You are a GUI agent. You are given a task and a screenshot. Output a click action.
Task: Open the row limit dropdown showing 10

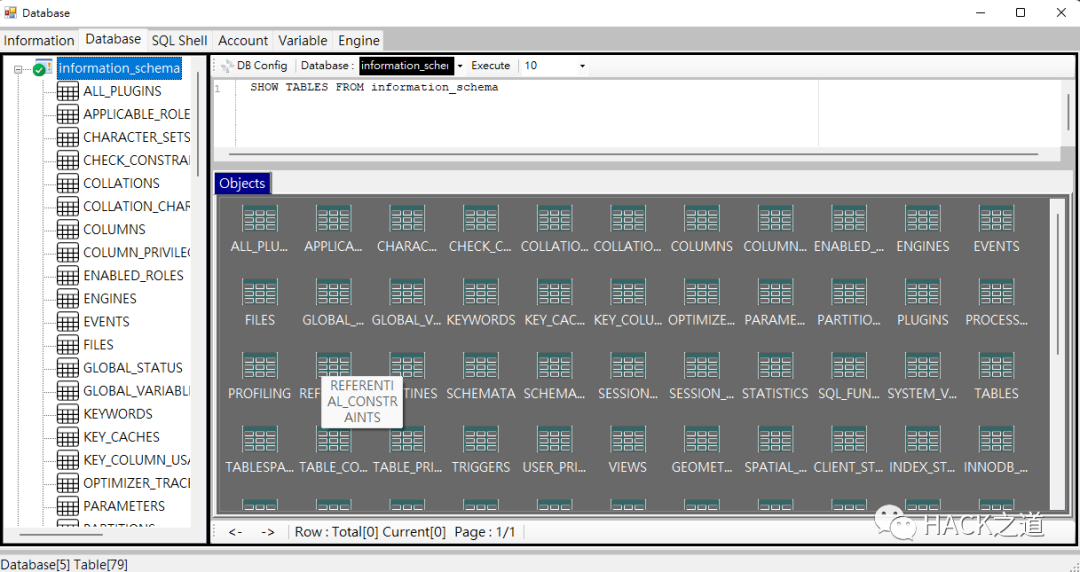click(582, 66)
